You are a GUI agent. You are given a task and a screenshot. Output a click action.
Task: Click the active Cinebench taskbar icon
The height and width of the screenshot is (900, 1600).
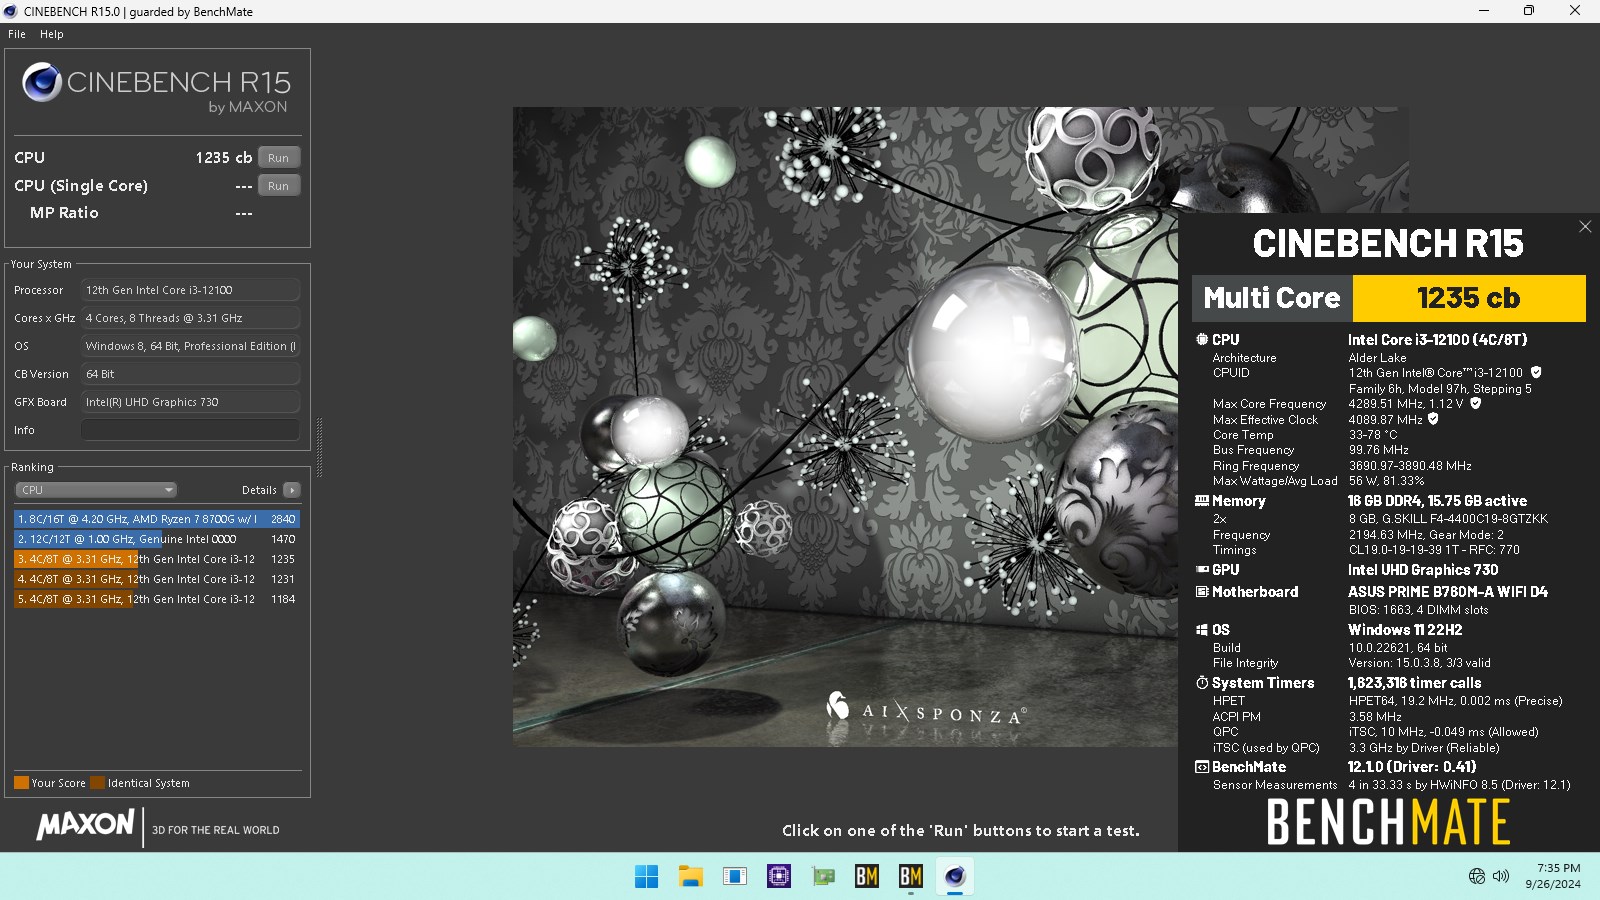pos(955,876)
